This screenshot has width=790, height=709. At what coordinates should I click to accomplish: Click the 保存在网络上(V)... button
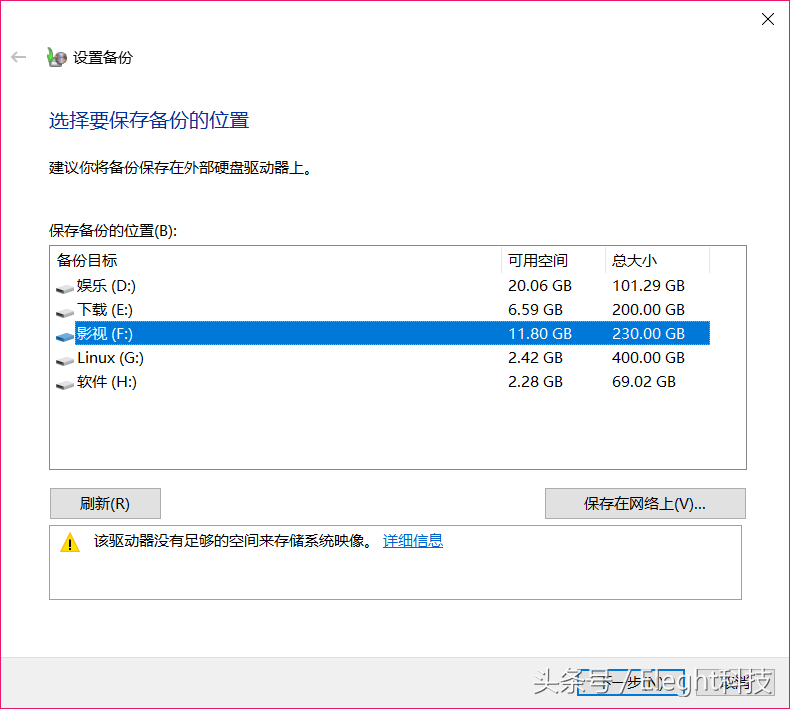(645, 503)
